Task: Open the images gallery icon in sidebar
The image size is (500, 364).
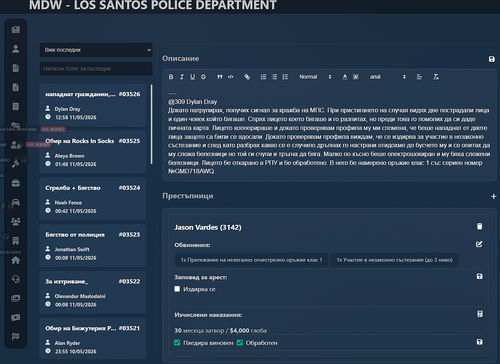Action: coord(15,298)
